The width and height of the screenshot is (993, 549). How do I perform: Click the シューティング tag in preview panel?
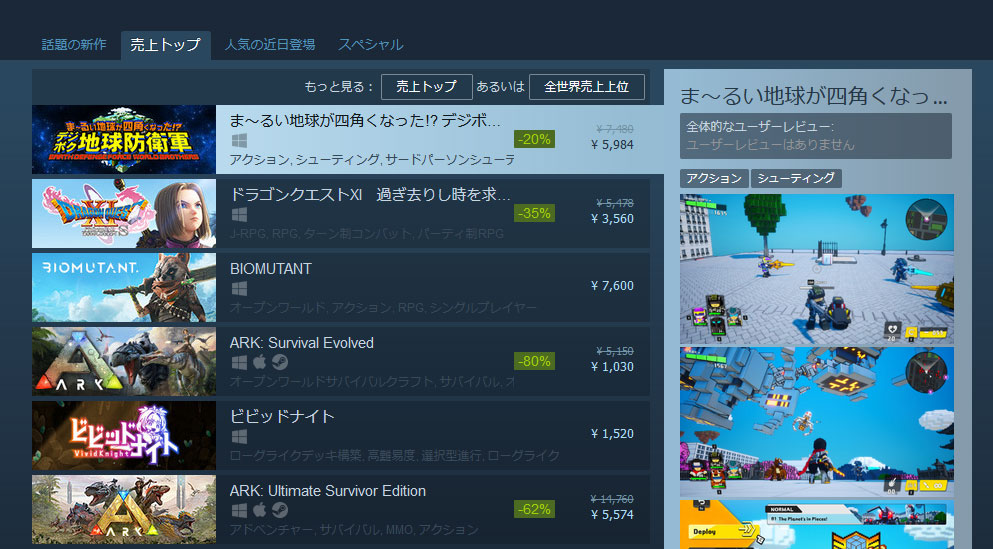(x=796, y=179)
